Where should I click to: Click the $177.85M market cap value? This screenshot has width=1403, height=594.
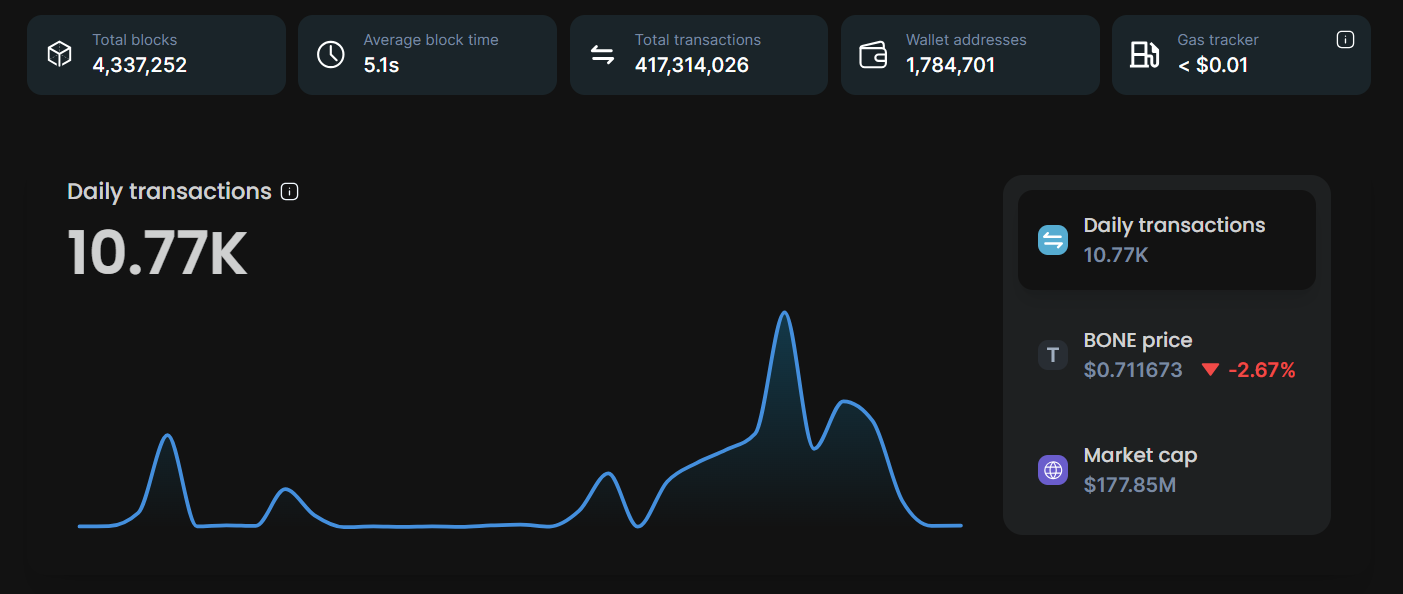tap(1130, 485)
